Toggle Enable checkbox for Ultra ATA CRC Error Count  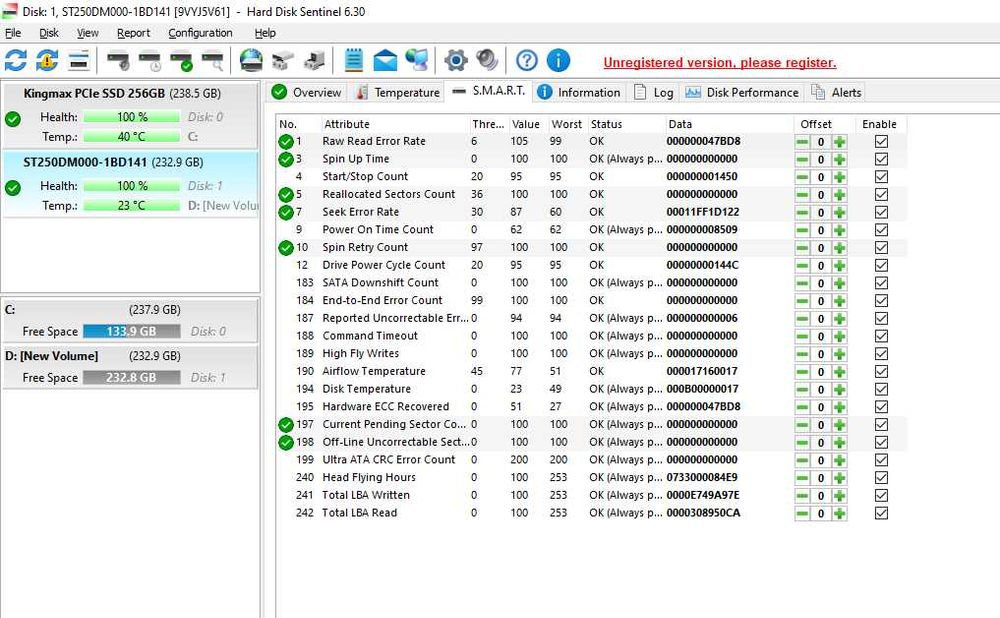[881, 460]
